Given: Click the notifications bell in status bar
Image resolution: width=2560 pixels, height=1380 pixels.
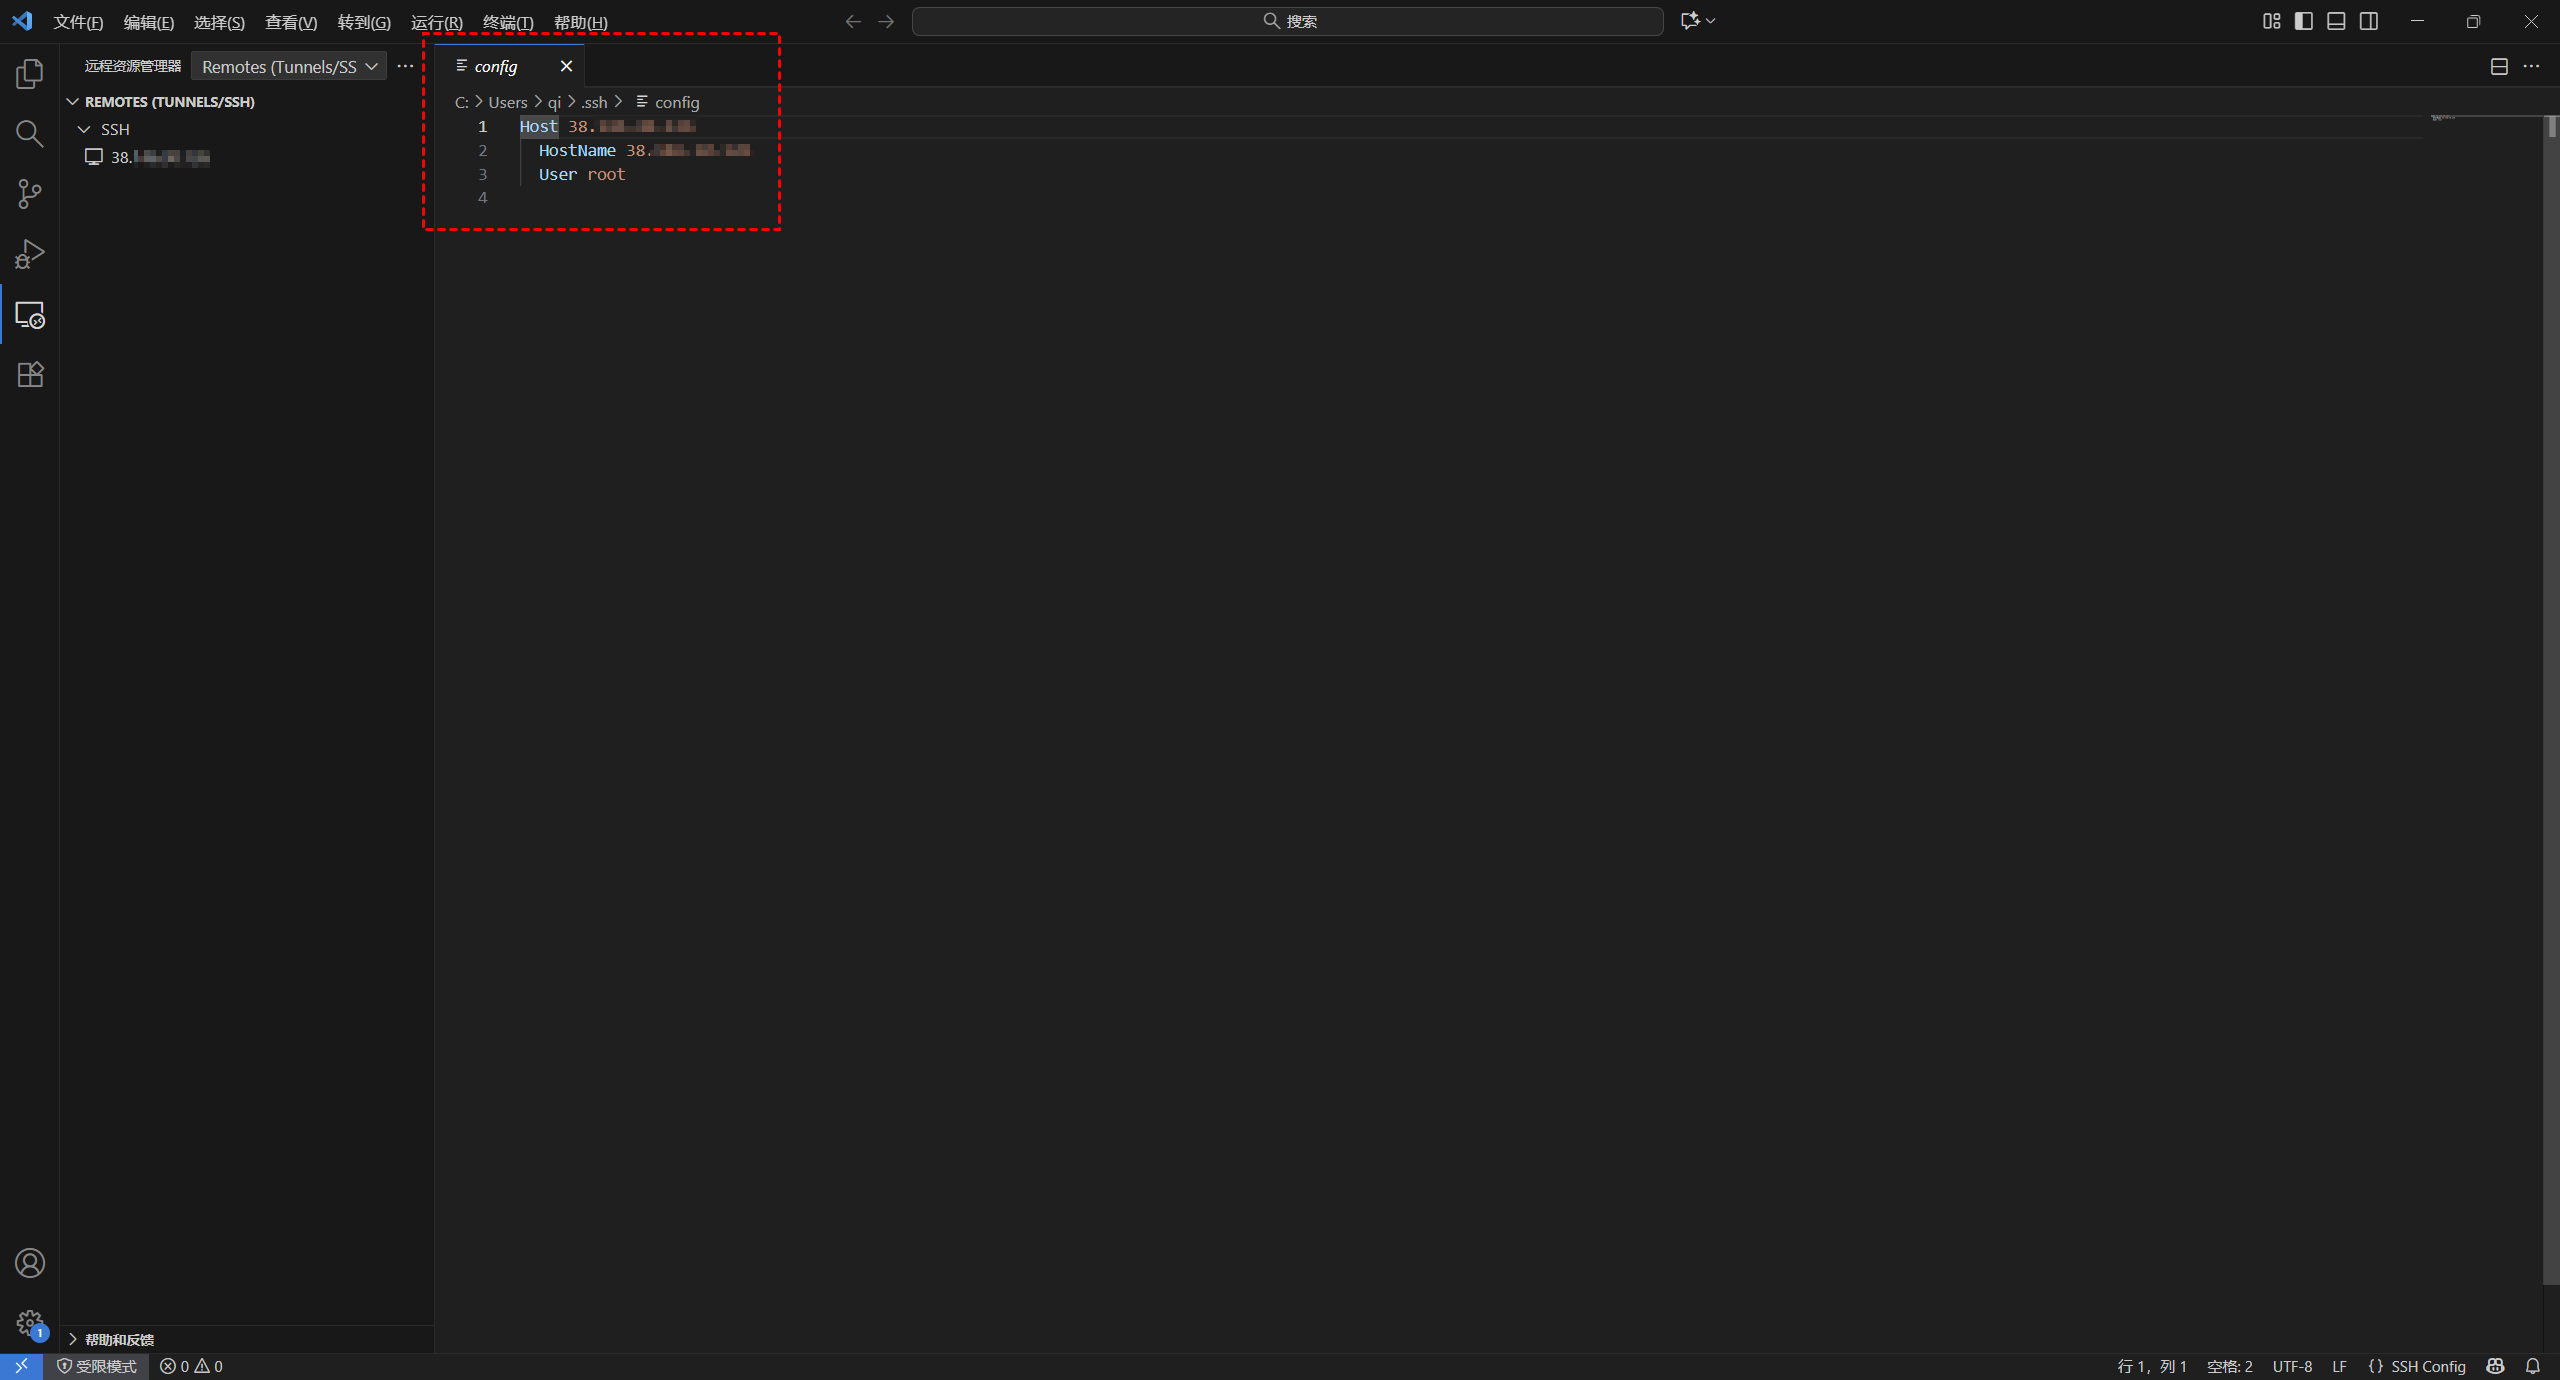Looking at the screenshot, I should [2532, 1366].
